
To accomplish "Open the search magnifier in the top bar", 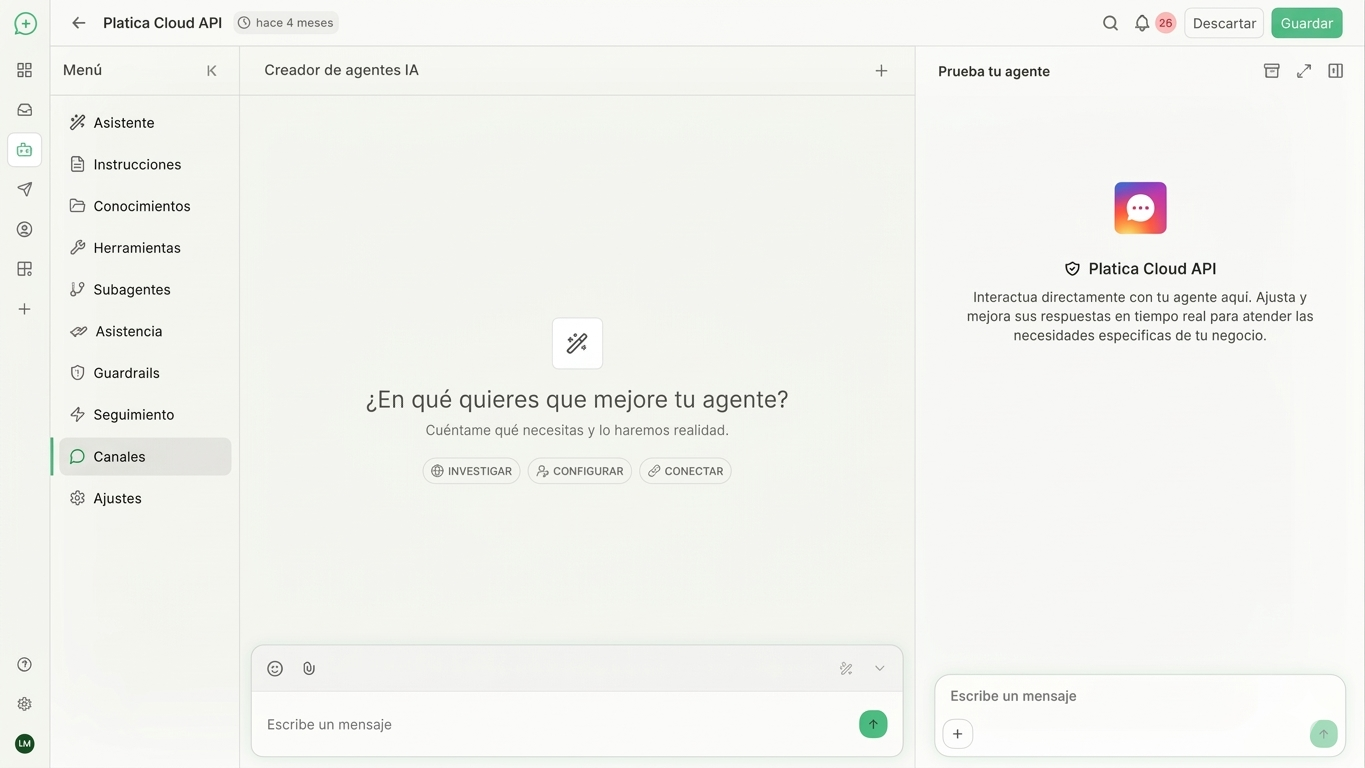I will pyautogui.click(x=1105, y=20).
